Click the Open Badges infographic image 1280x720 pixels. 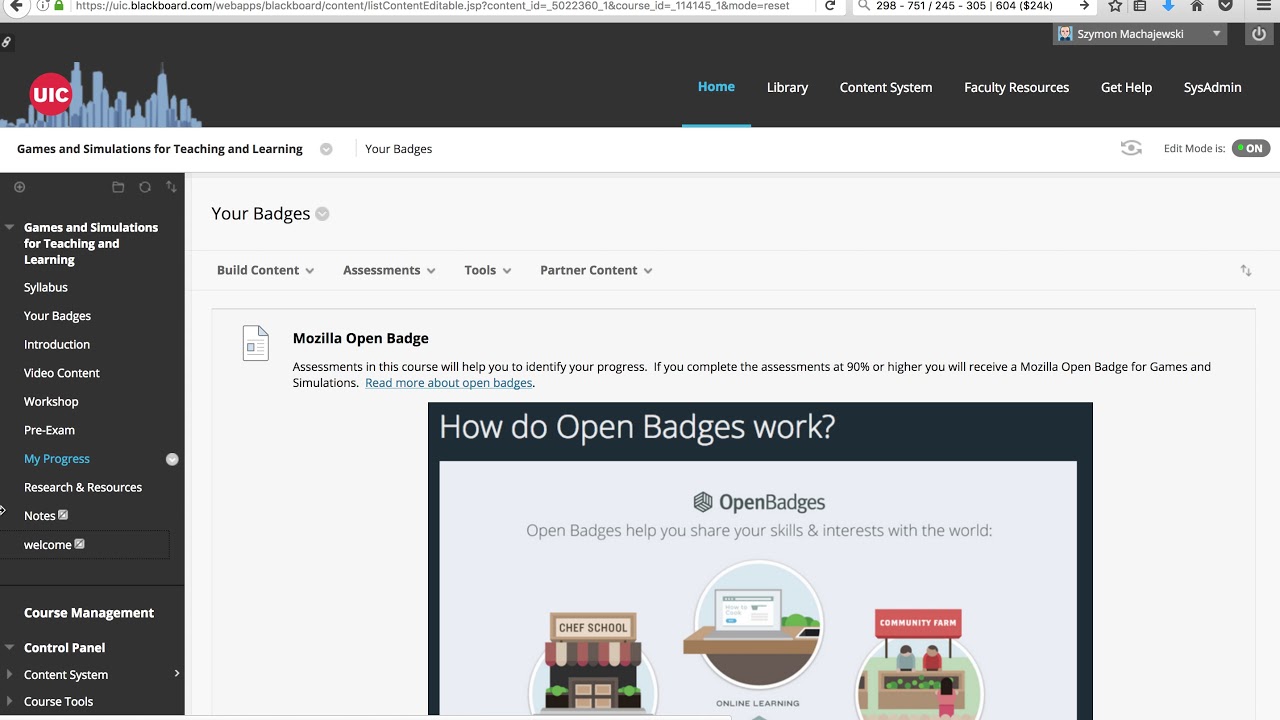pyautogui.click(x=760, y=560)
